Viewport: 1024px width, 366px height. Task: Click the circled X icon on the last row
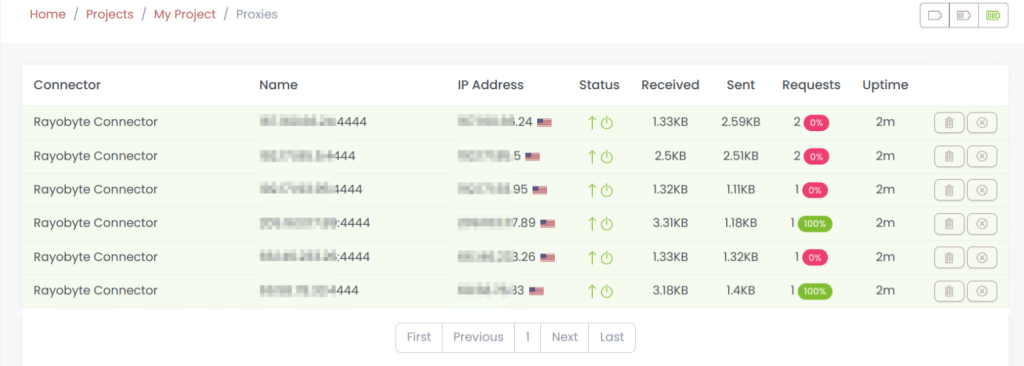[x=982, y=291]
